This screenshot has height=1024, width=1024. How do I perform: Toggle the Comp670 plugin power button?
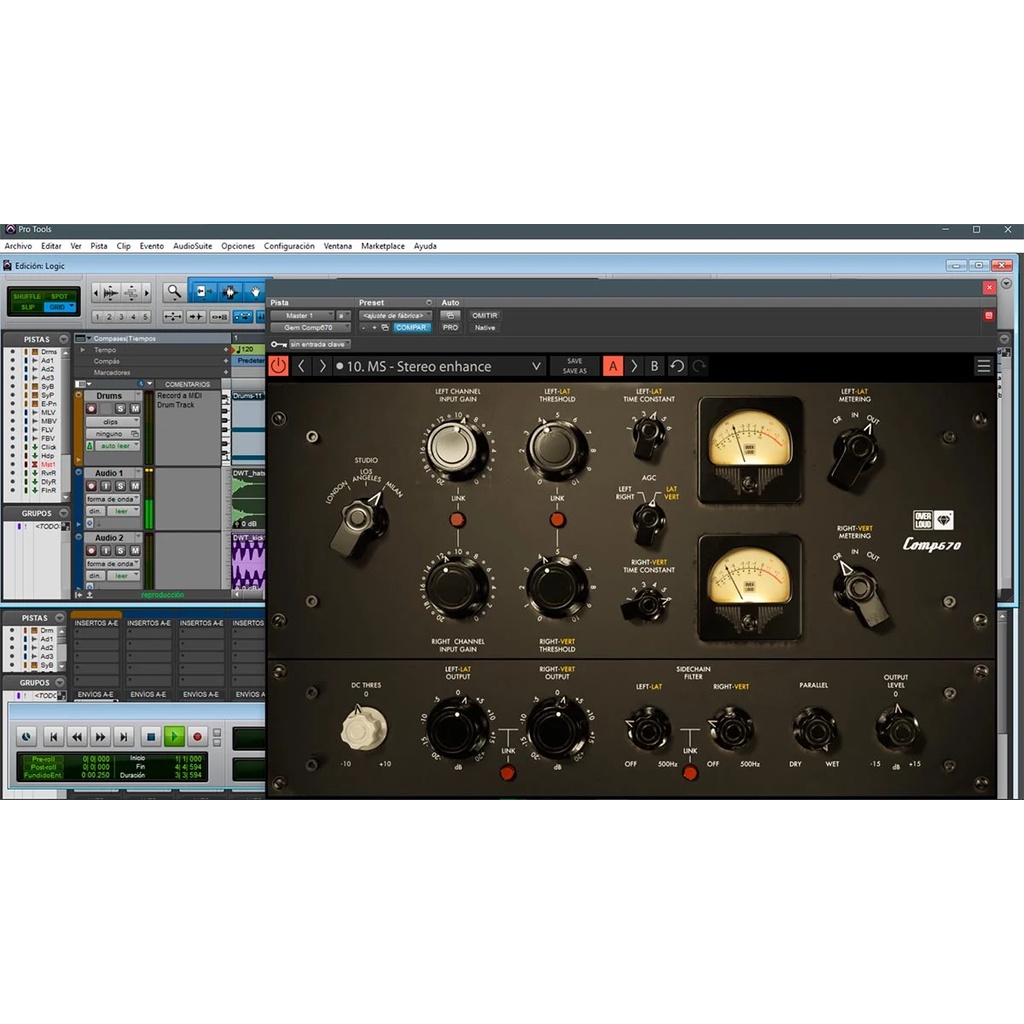(x=278, y=366)
